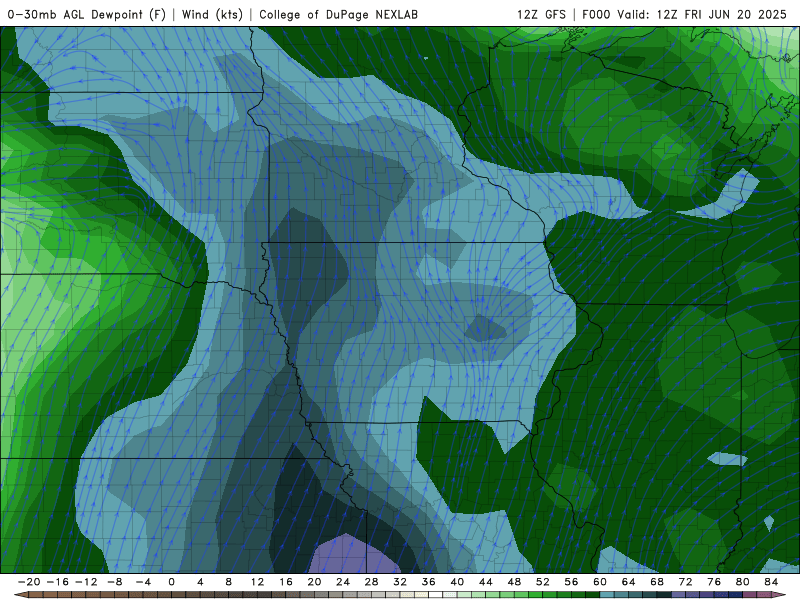
Task: Click the "44" legend value
Action: [486, 582]
